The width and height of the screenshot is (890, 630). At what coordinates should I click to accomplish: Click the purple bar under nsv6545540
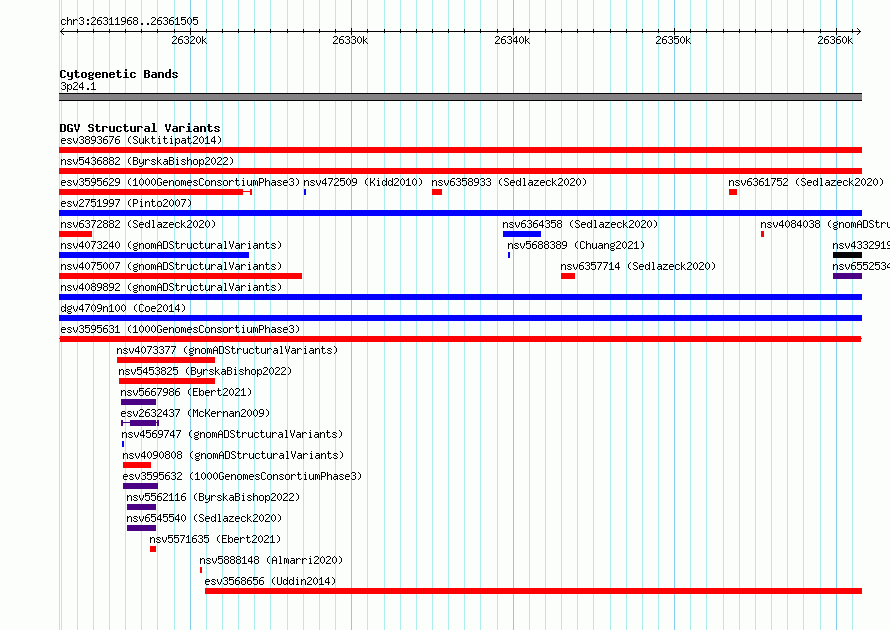(x=141, y=528)
